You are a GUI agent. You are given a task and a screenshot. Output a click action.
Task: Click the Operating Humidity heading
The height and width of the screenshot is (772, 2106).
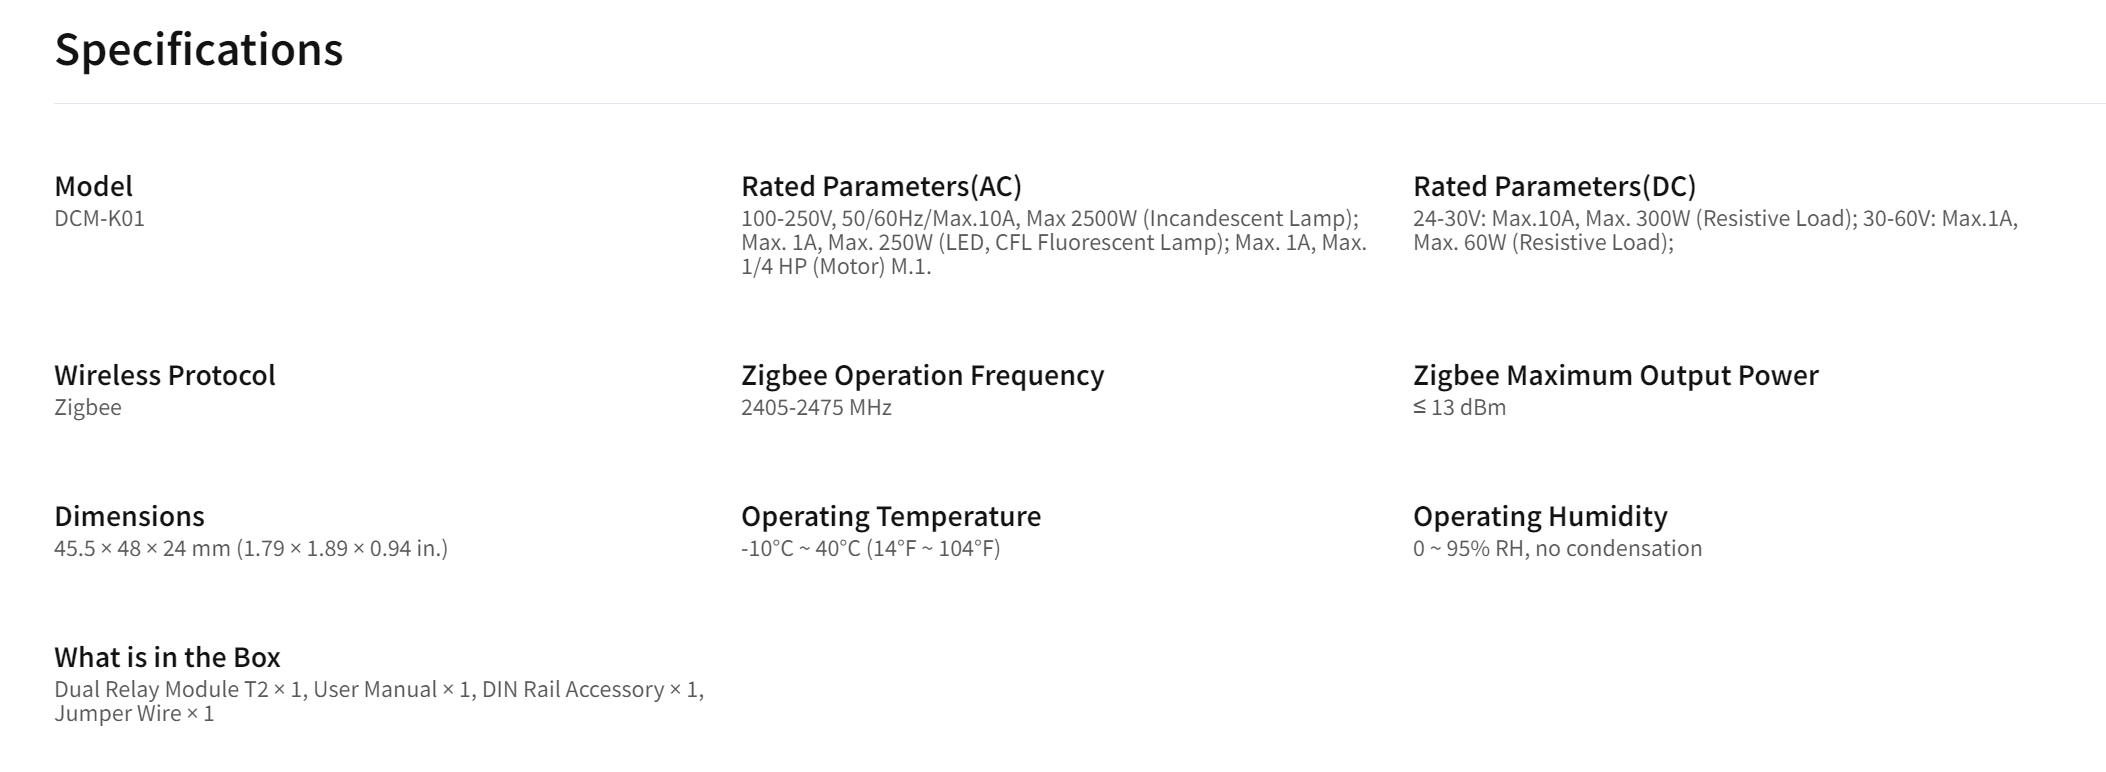click(x=1540, y=516)
